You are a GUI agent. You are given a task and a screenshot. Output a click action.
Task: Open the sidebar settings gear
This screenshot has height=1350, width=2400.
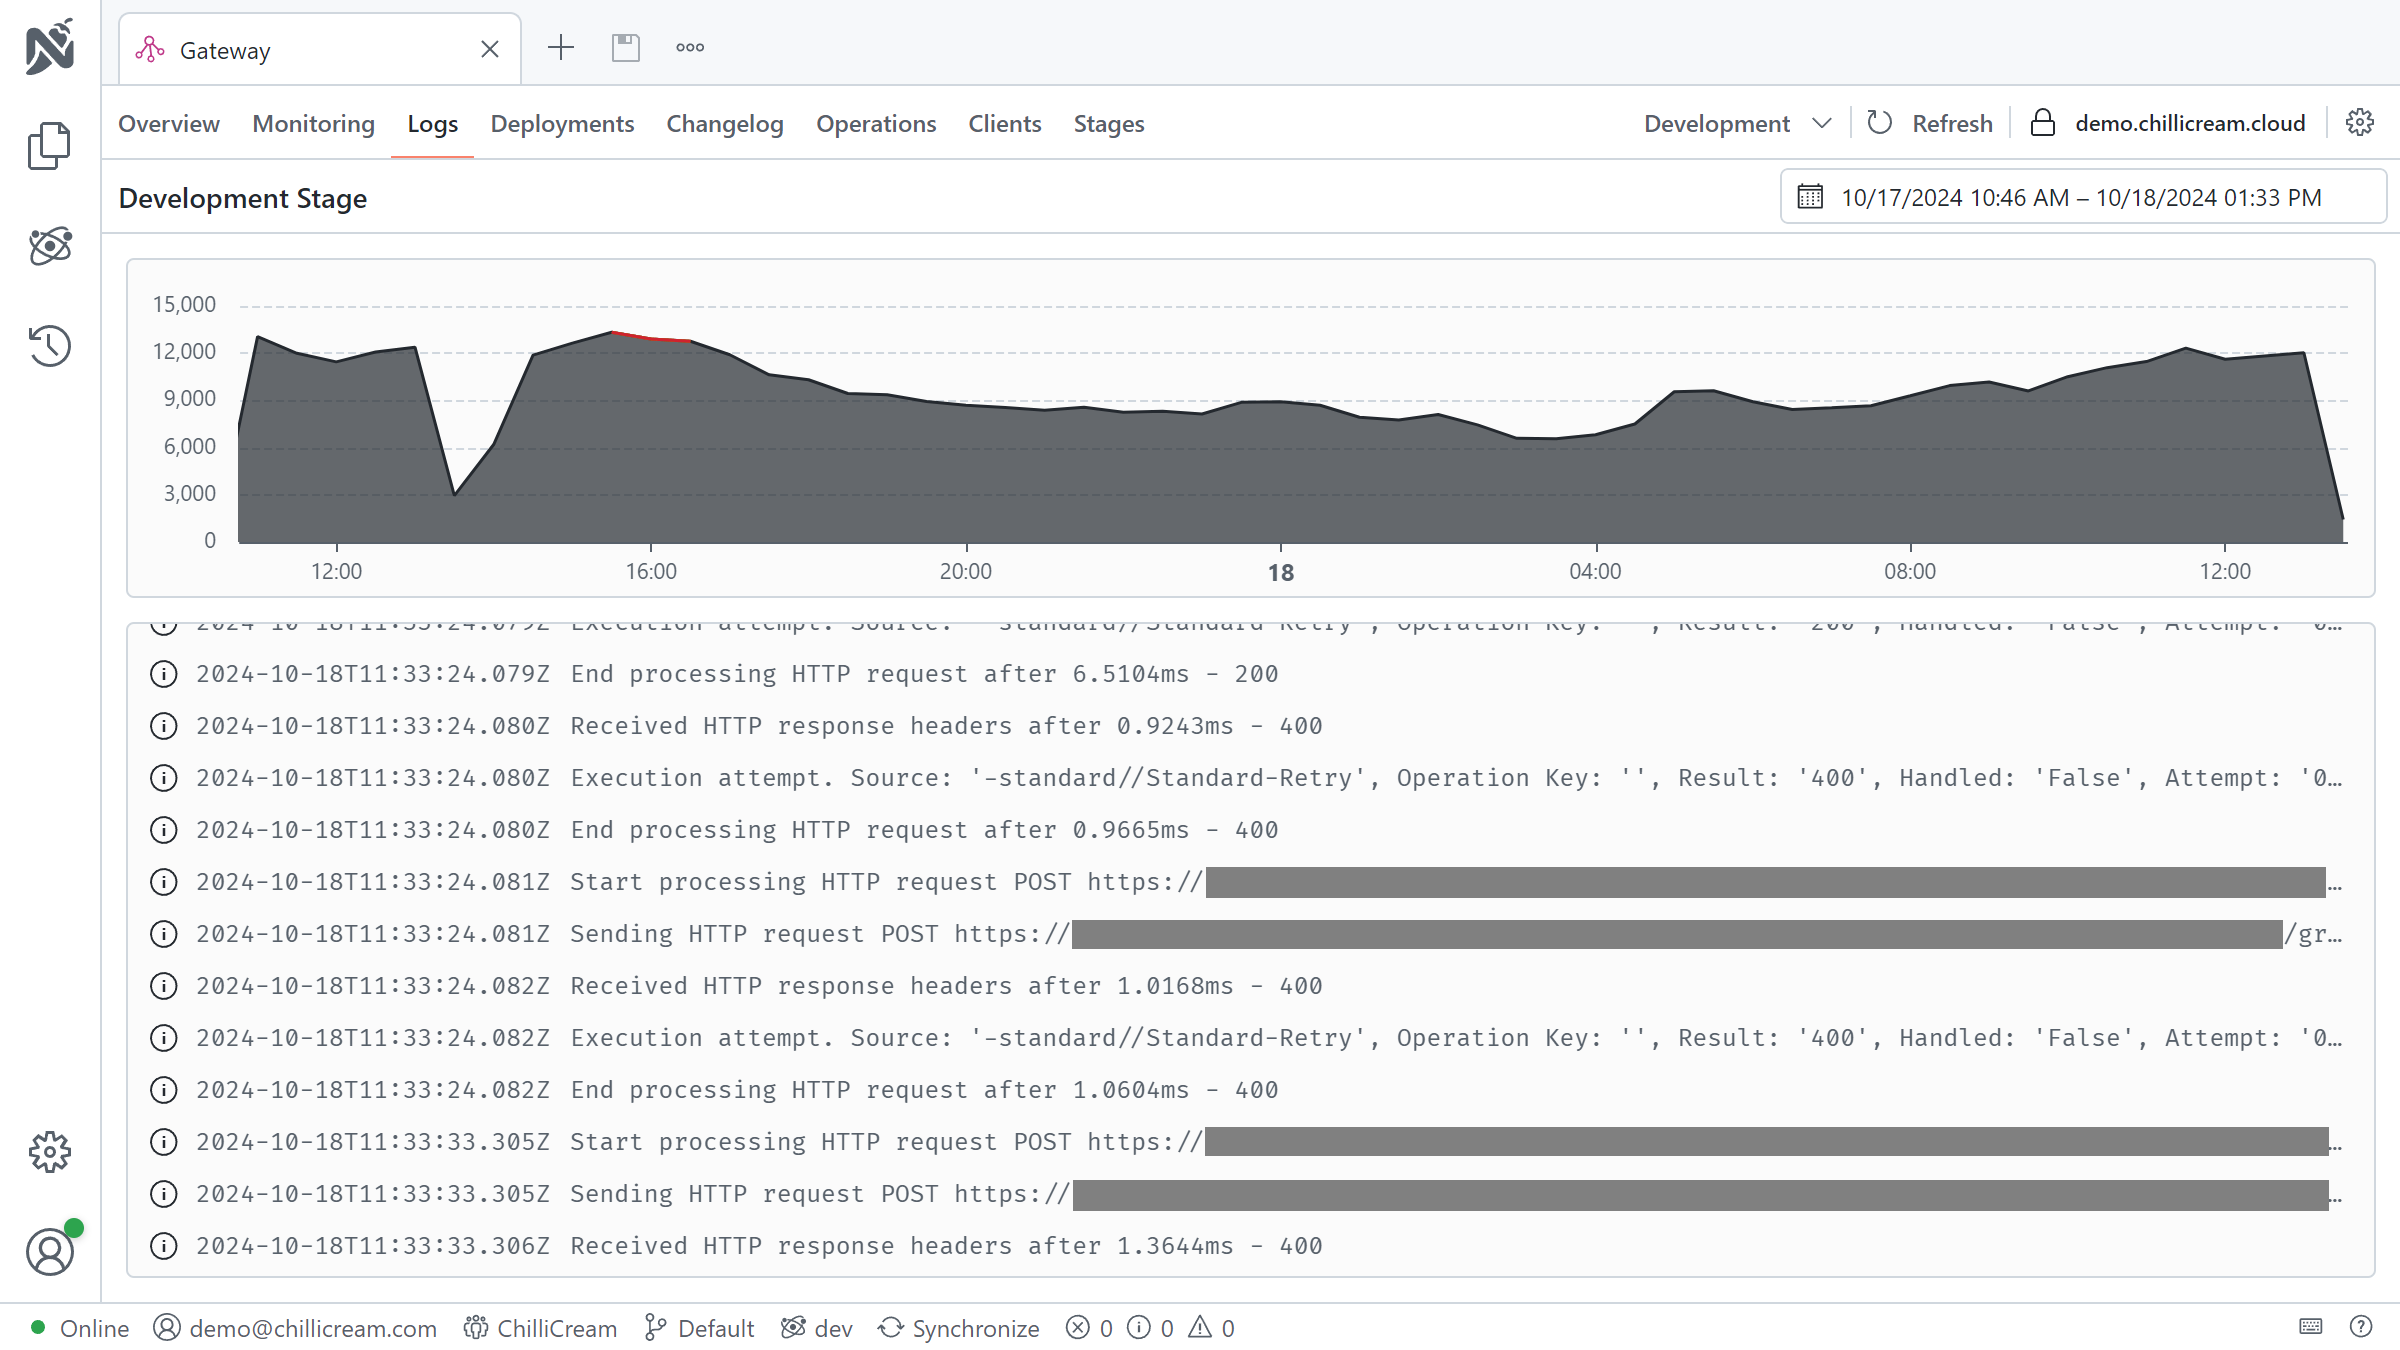coord(49,1152)
